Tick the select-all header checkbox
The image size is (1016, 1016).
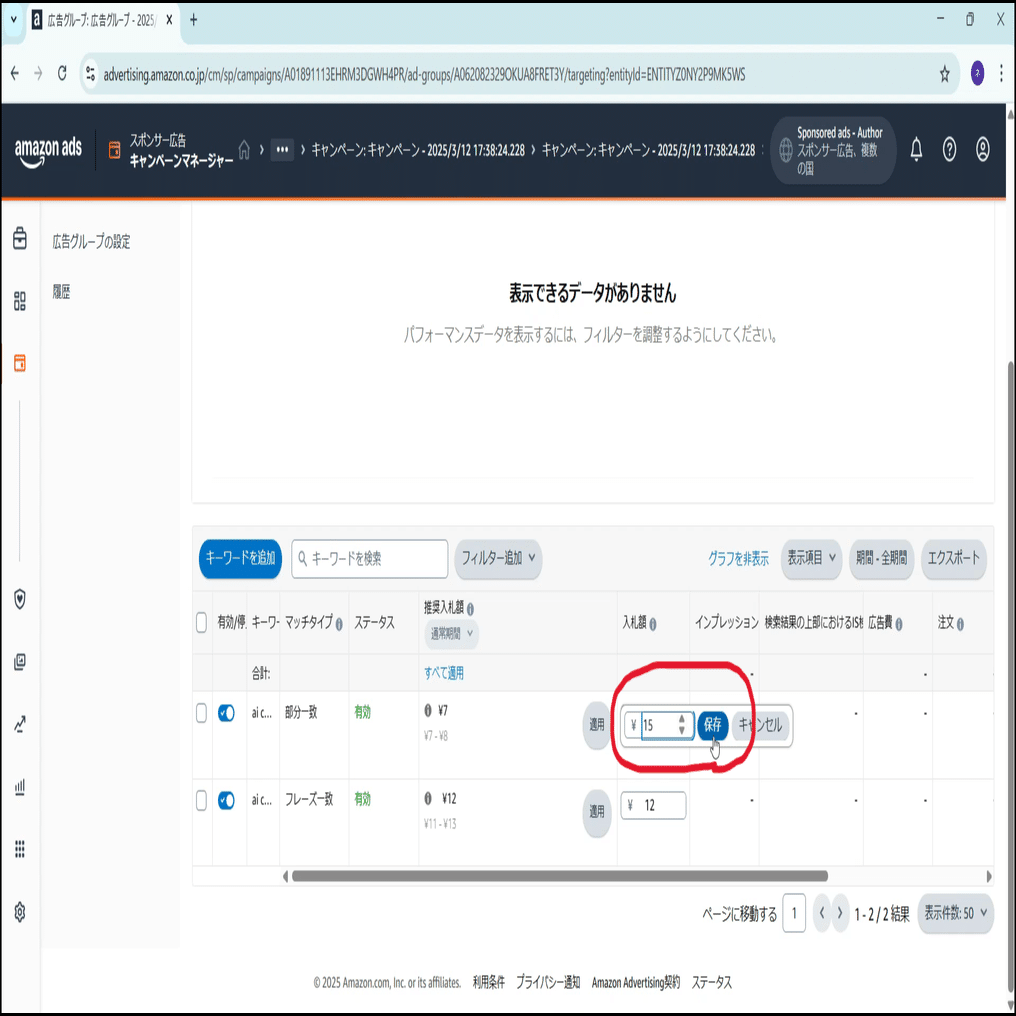click(202, 623)
